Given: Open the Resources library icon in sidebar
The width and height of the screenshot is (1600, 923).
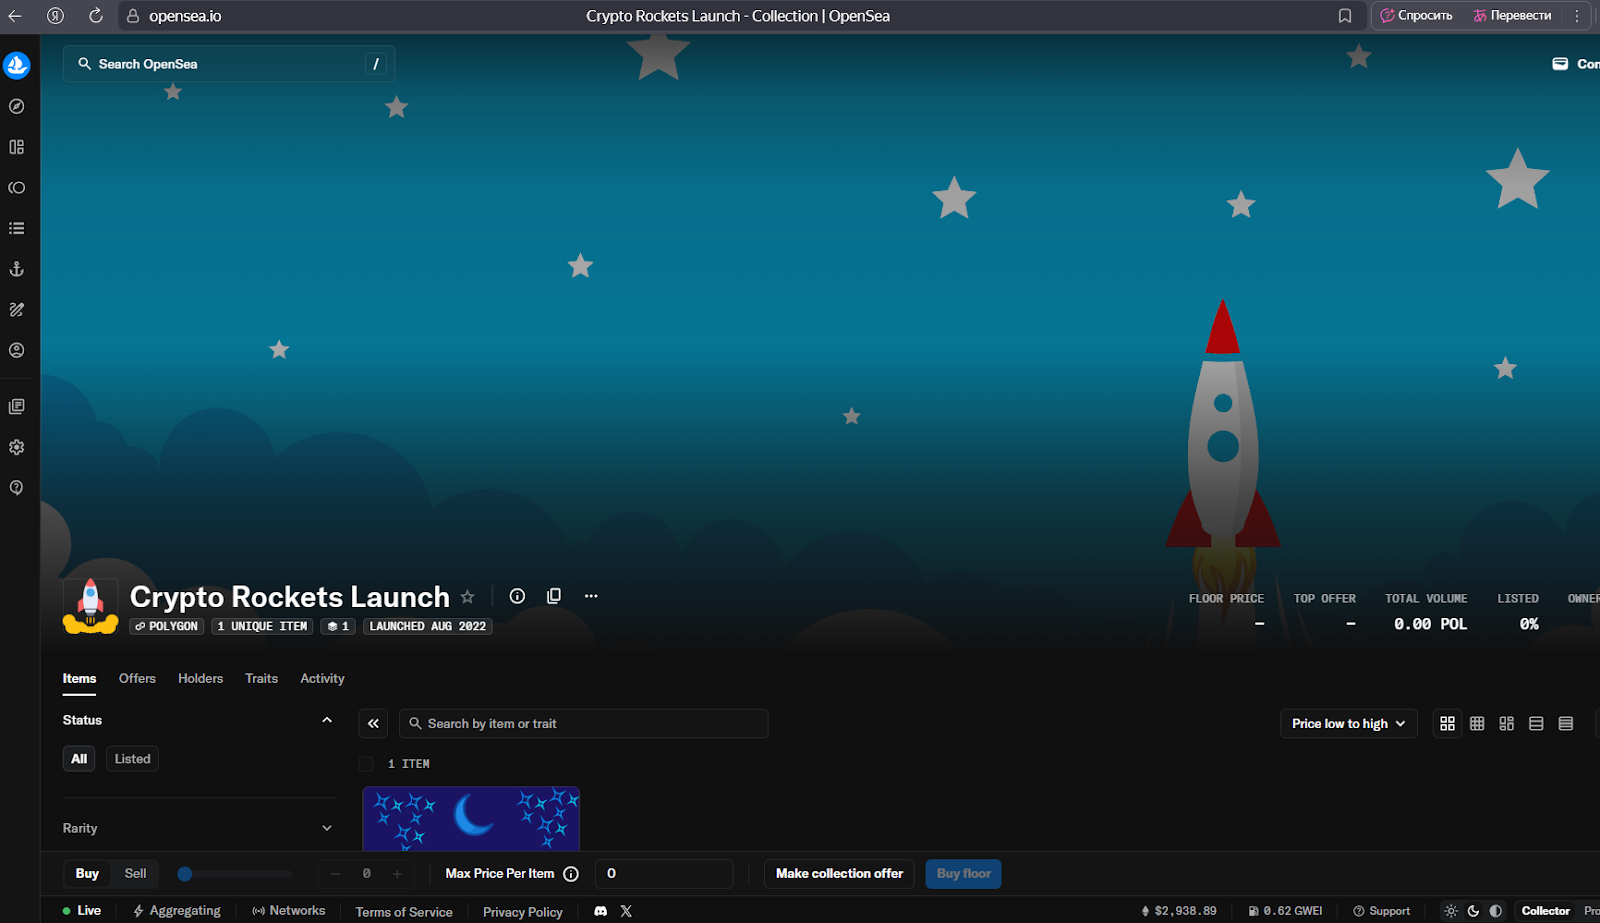Looking at the screenshot, I should (17, 407).
